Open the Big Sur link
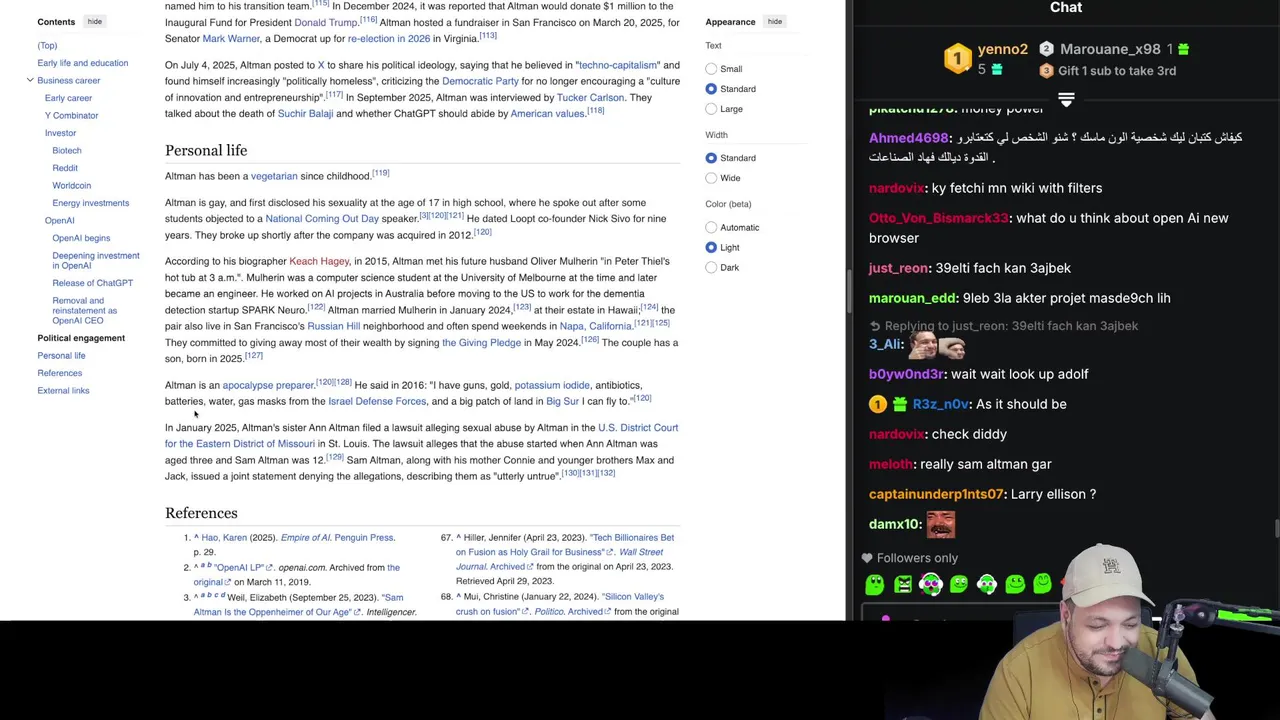Image resolution: width=1280 pixels, height=720 pixels. [562, 401]
